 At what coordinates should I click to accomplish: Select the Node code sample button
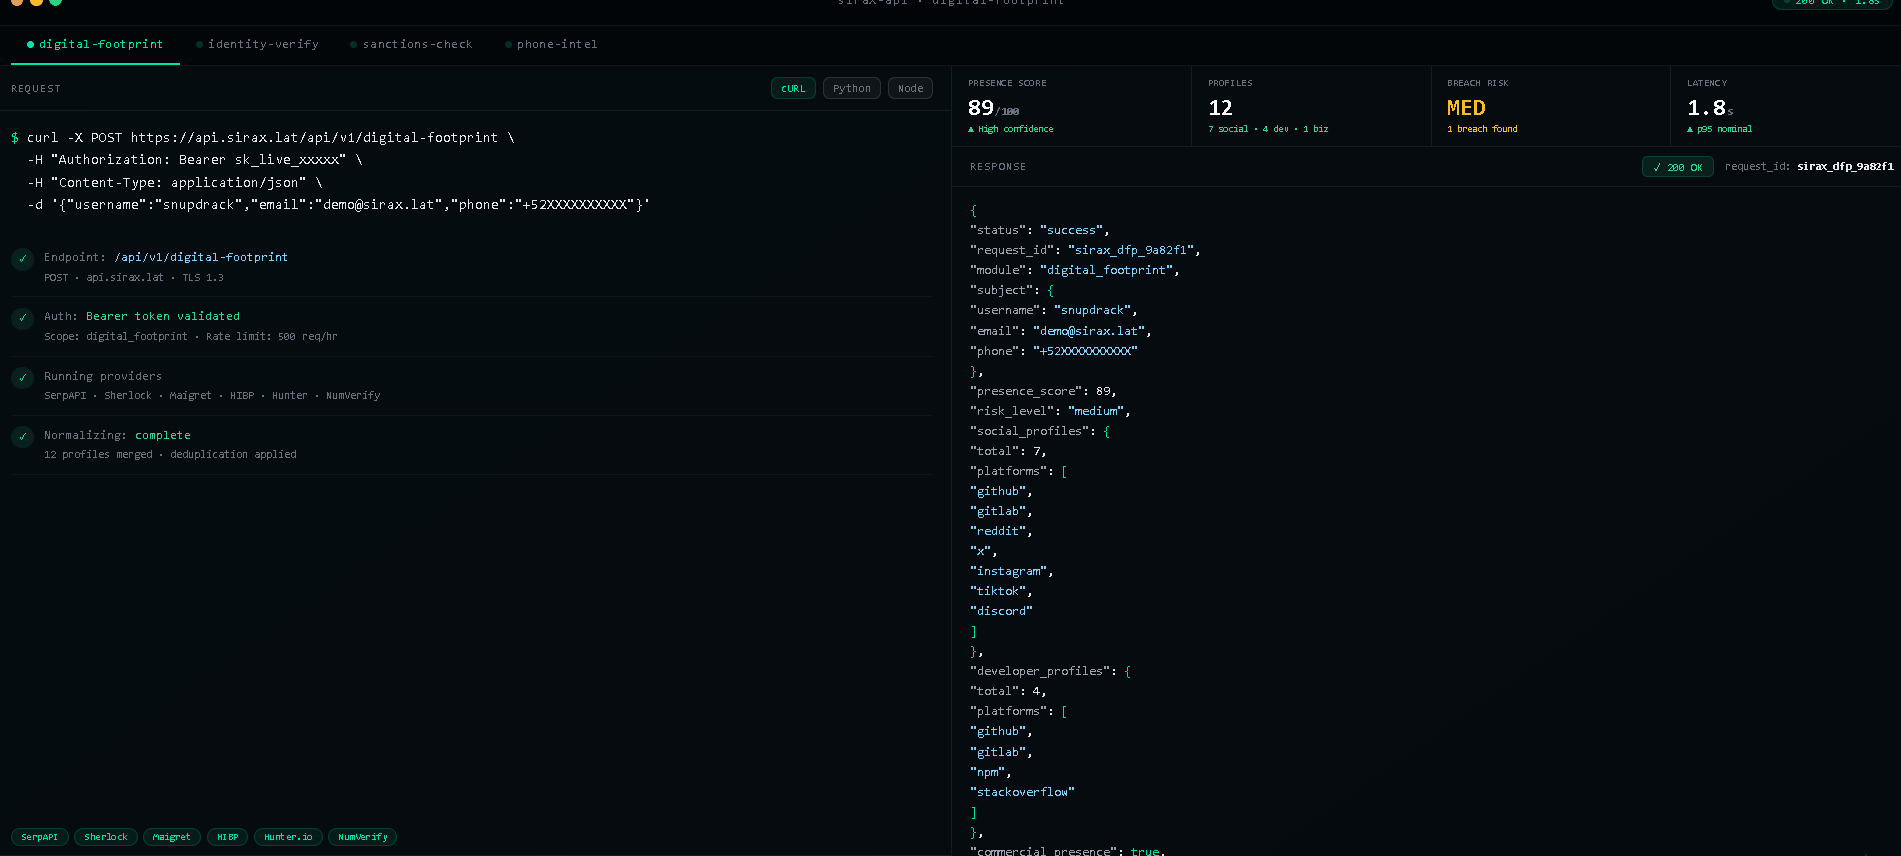(x=910, y=88)
